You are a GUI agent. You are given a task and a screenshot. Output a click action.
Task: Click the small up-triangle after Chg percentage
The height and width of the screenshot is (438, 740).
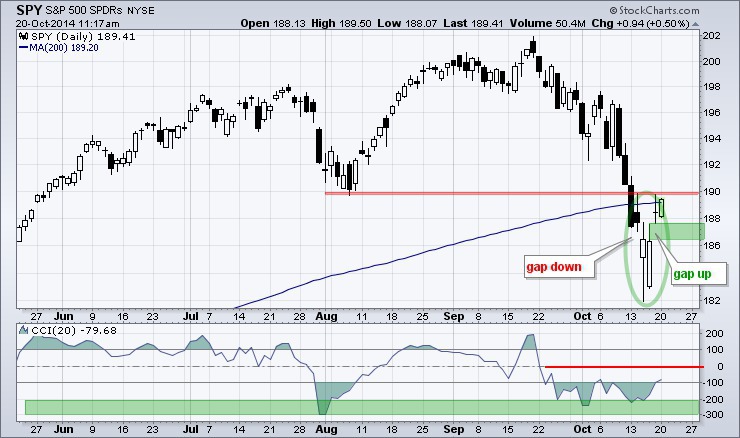pos(695,24)
